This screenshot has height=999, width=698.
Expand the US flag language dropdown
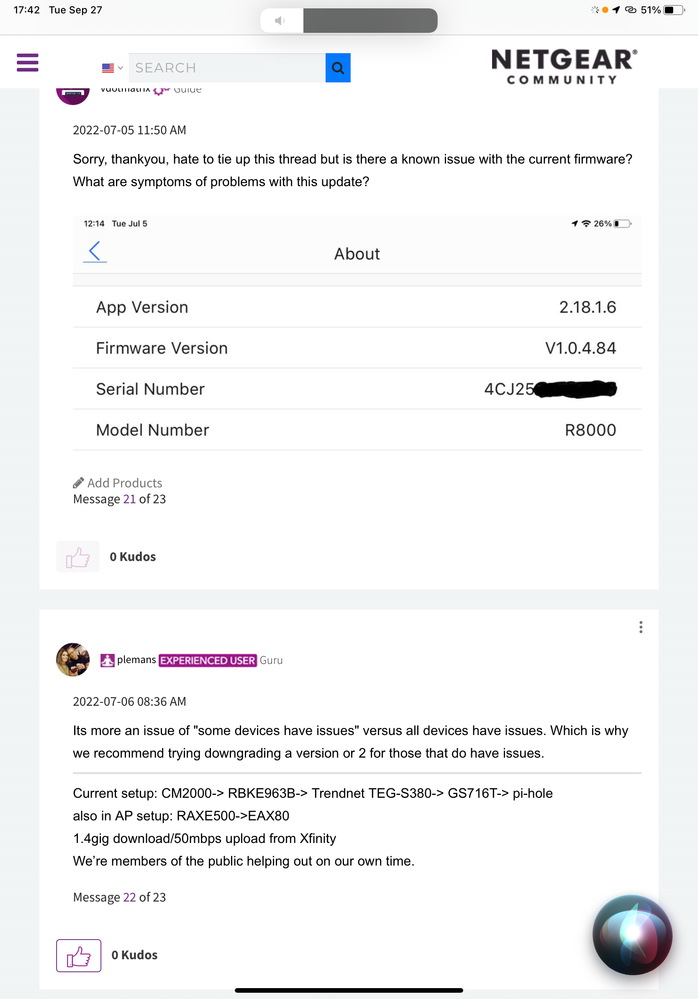click(112, 68)
